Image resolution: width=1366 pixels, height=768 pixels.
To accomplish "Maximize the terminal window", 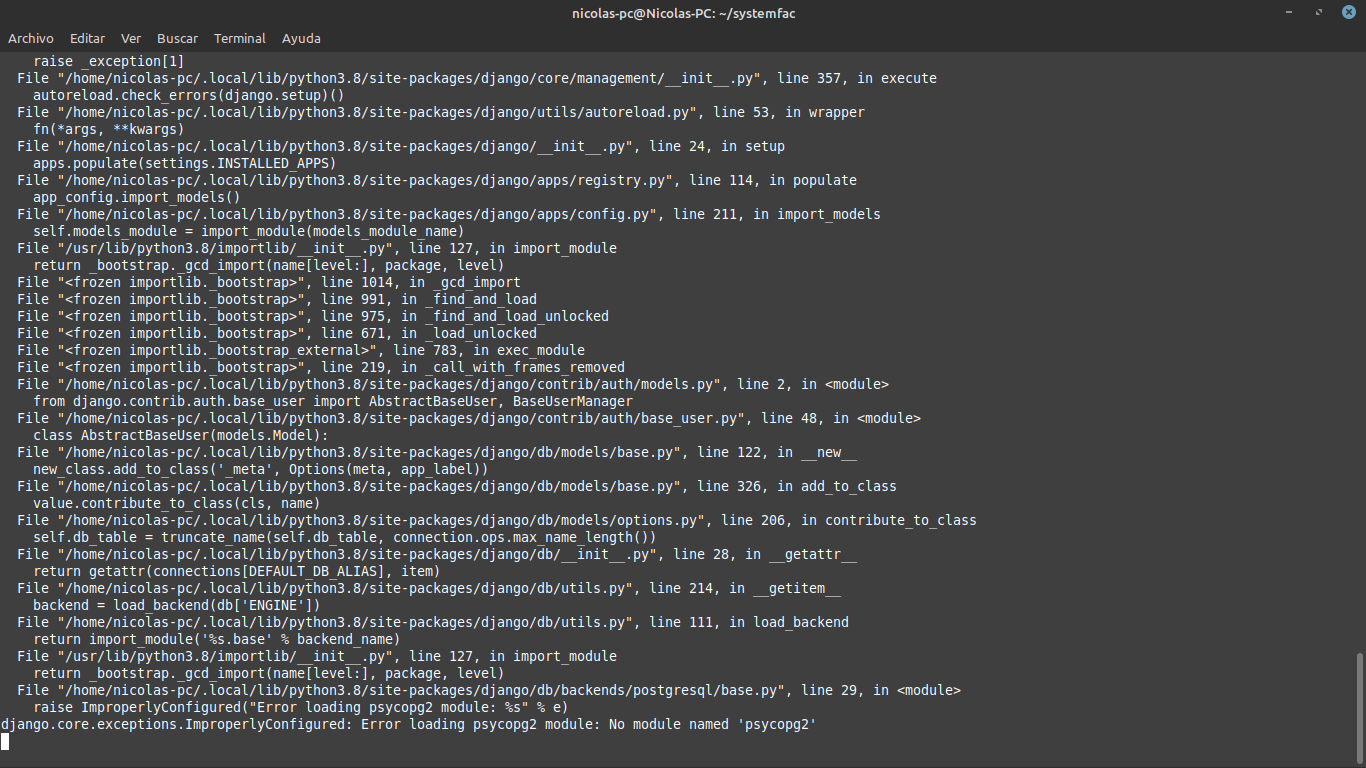I will point(1319,13).
